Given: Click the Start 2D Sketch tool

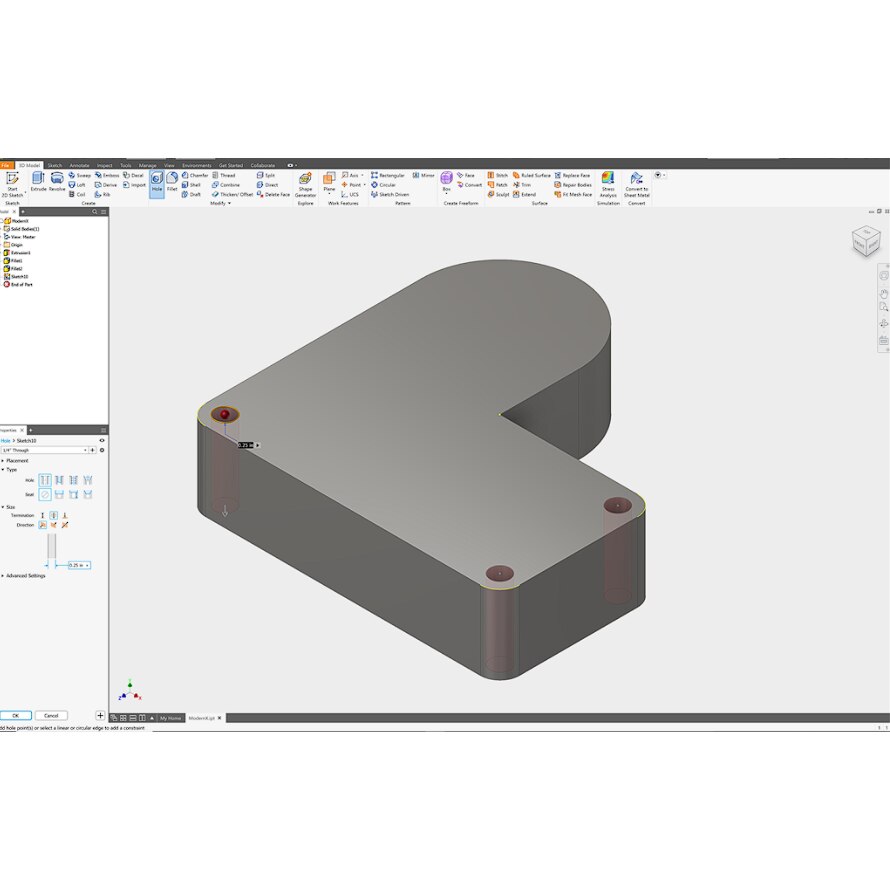Looking at the screenshot, I should (x=12, y=185).
